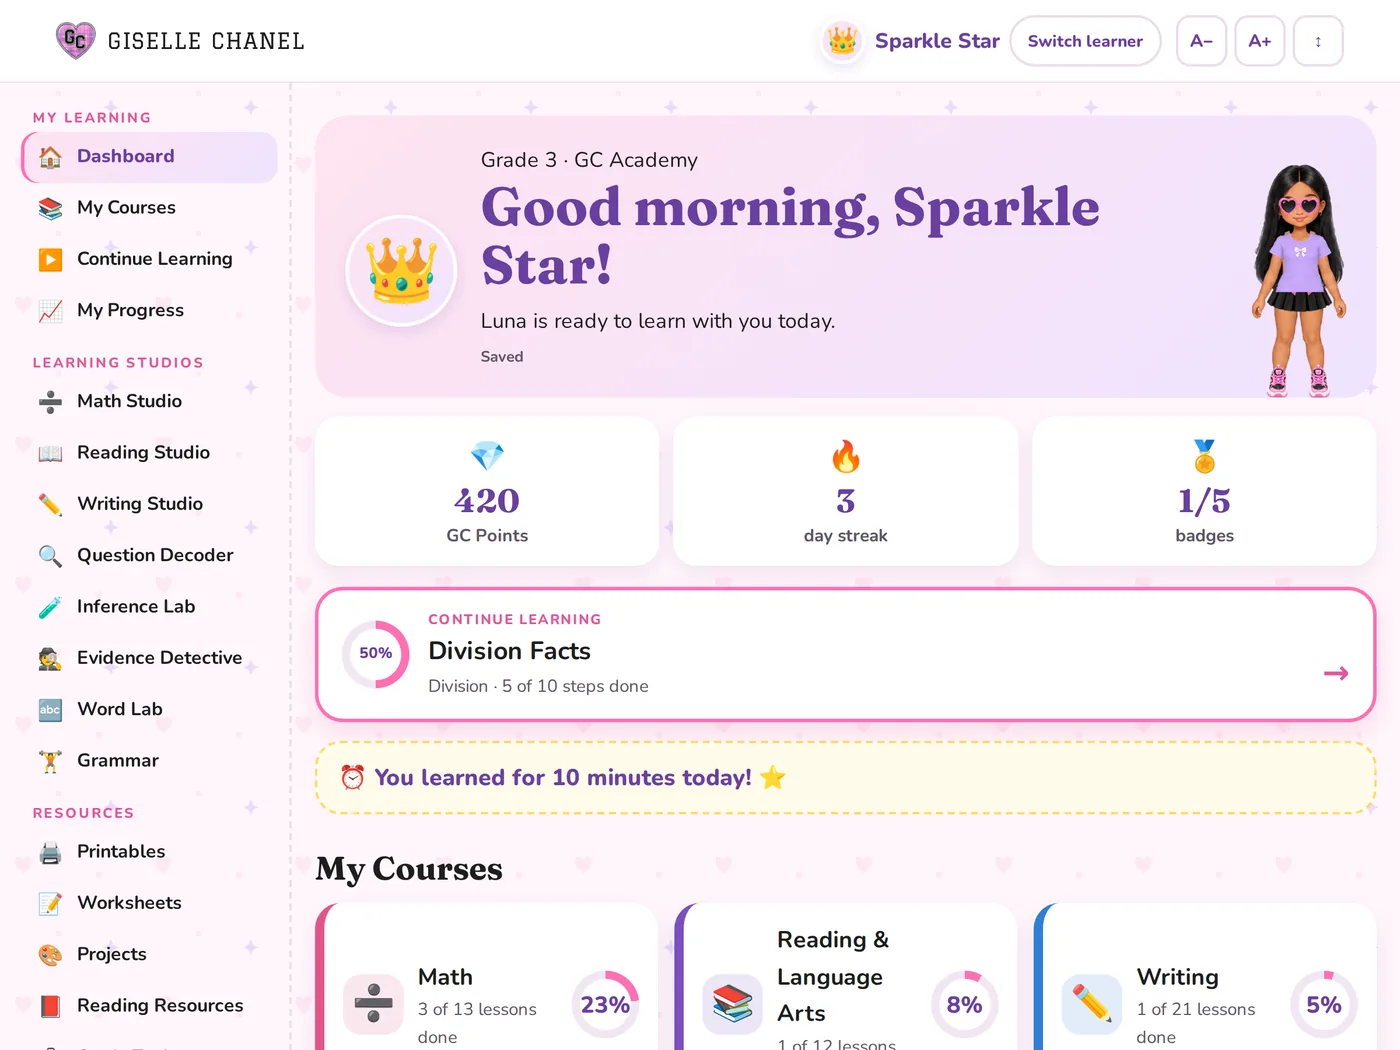Click the Reading Resources red book icon
Viewport: 1400px width, 1050px height.
[50, 1006]
